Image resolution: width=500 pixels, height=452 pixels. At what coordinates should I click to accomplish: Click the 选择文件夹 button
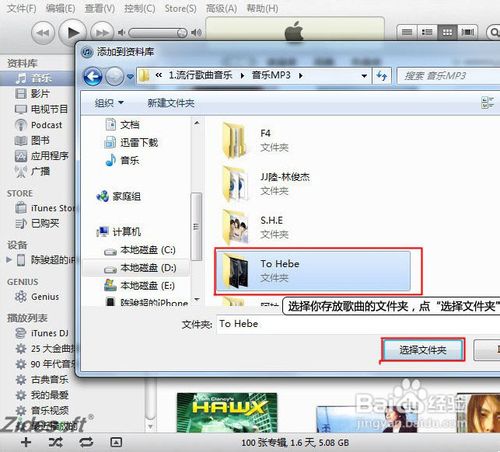(x=423, y=350)
